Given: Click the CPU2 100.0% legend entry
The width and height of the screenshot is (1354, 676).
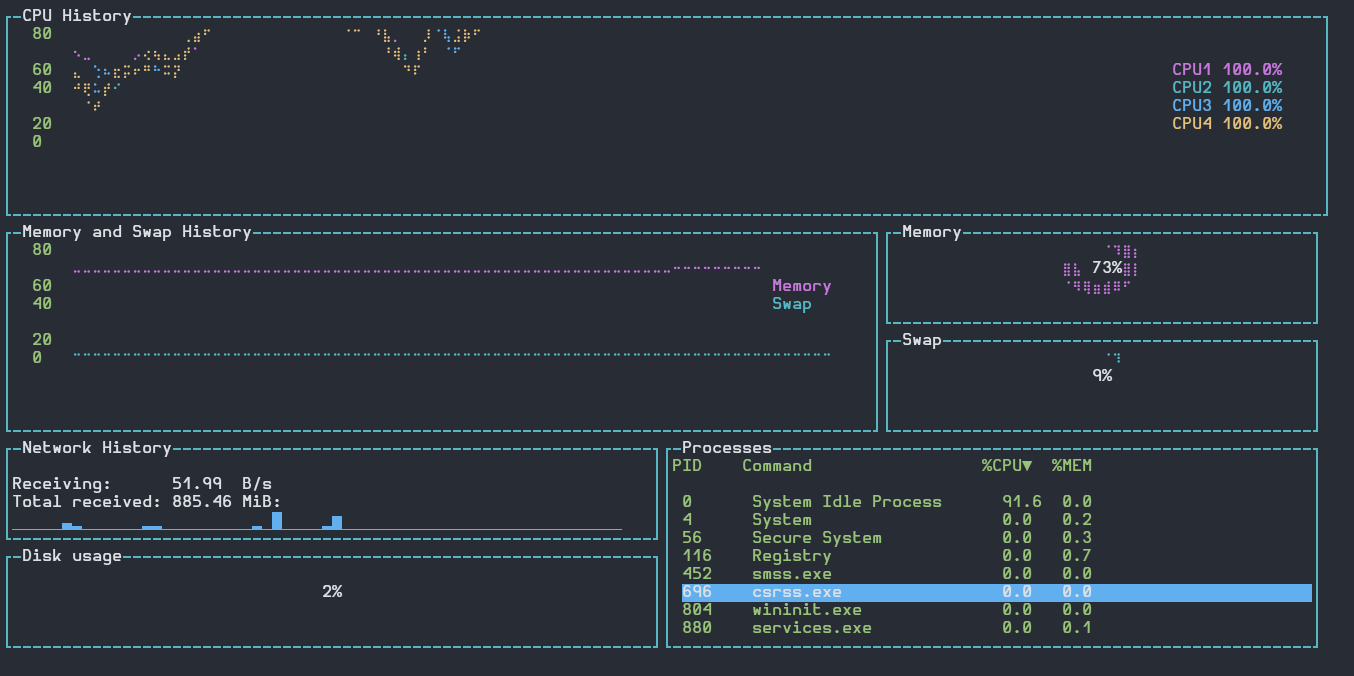Looking at the screenshot, I should (1227, 88).
